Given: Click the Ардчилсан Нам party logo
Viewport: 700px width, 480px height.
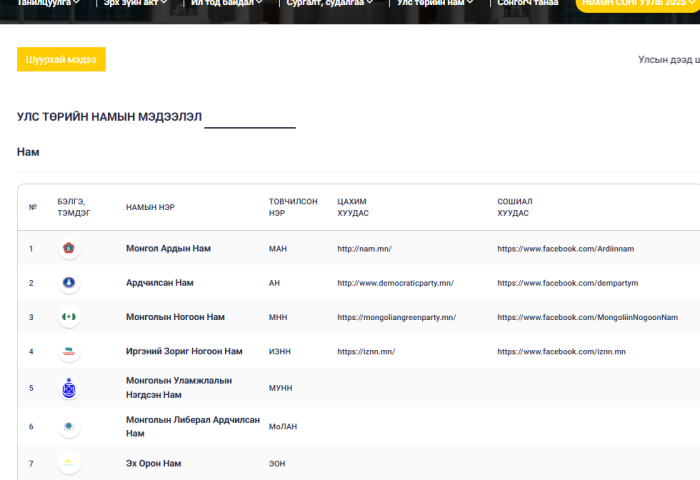Looking at the screenshot, I should tap(69, 283).
